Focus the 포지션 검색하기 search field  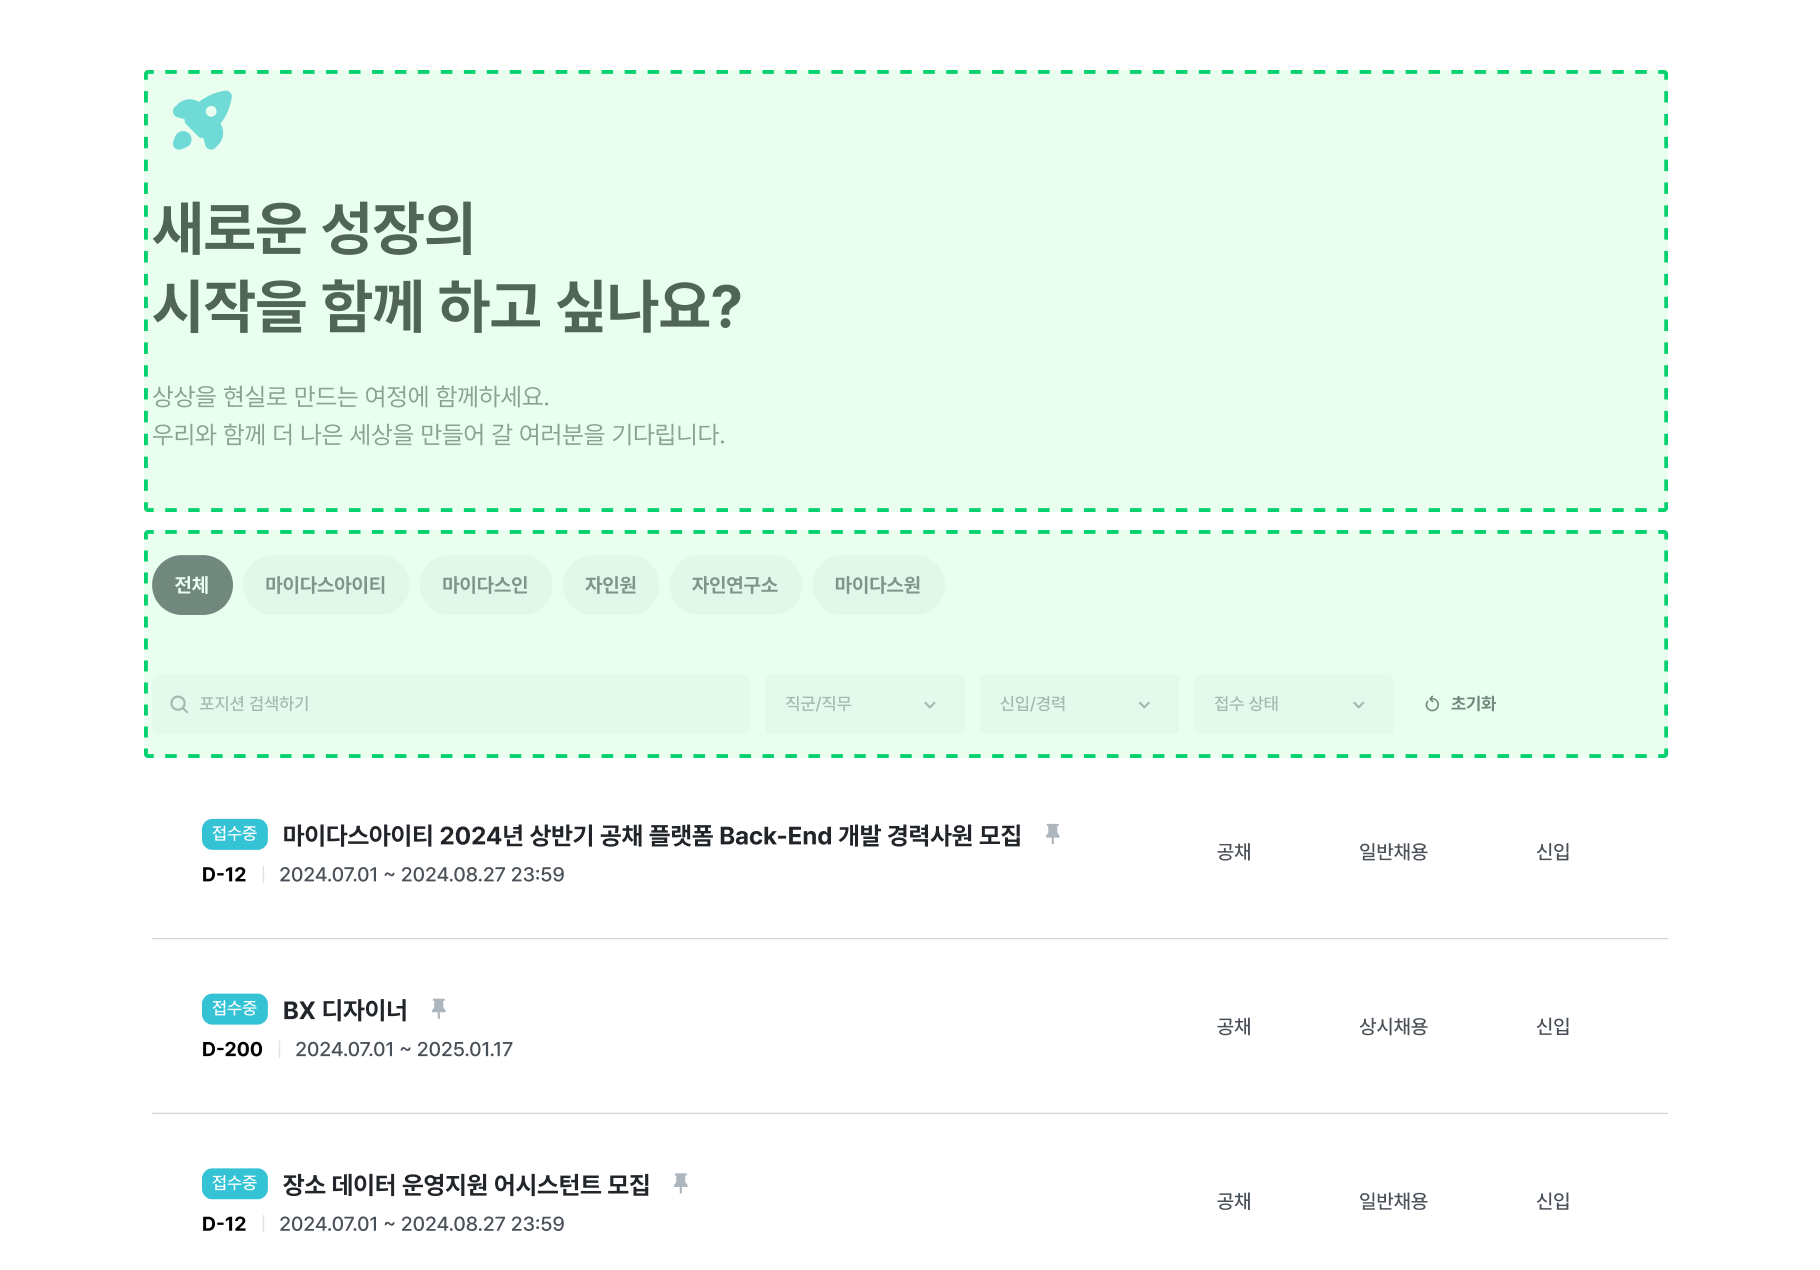[x=460, y=704]
